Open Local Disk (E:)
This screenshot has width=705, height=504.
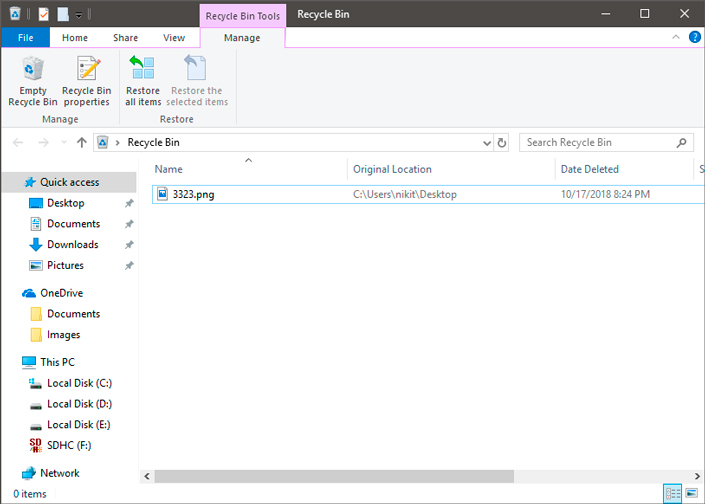pyautogui.click(x=79, y=424)
